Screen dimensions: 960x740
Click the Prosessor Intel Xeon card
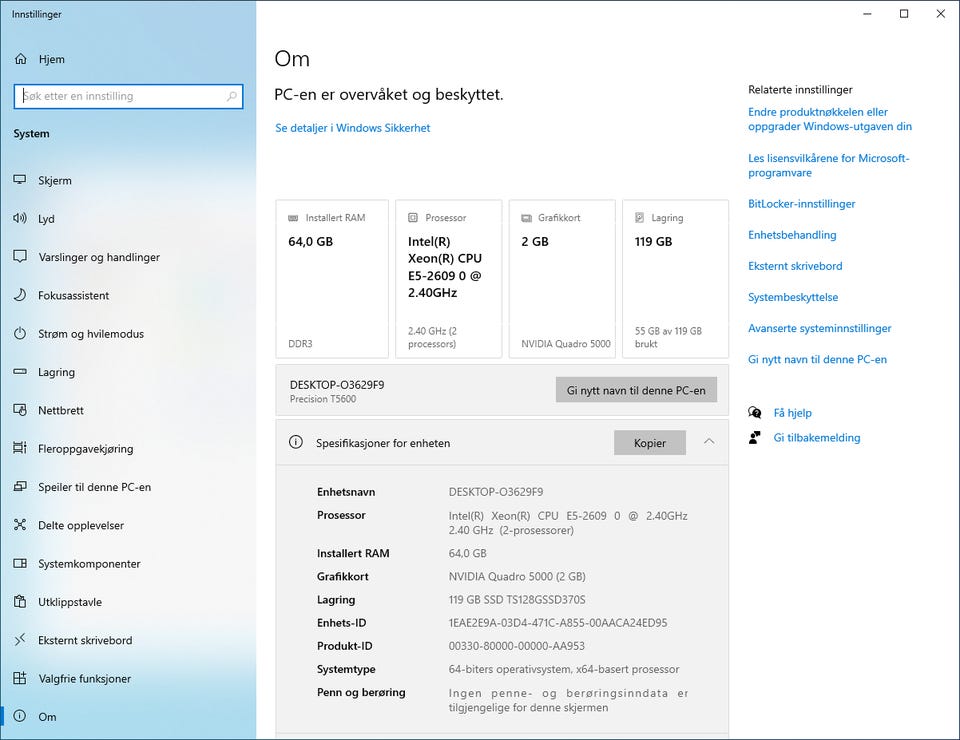(449, 278)
